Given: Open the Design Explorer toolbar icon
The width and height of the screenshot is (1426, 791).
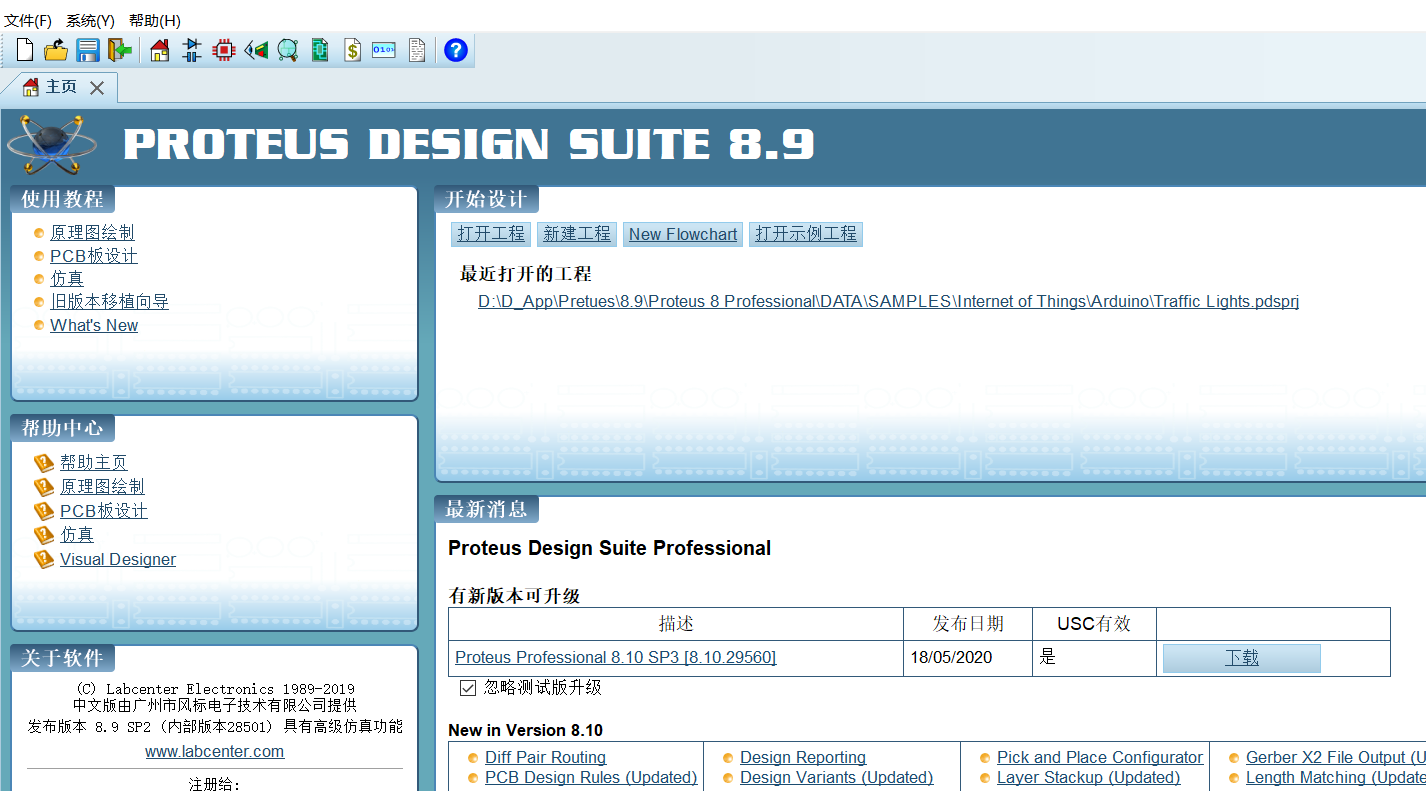Looking at the screenshot, I should 320,50.
